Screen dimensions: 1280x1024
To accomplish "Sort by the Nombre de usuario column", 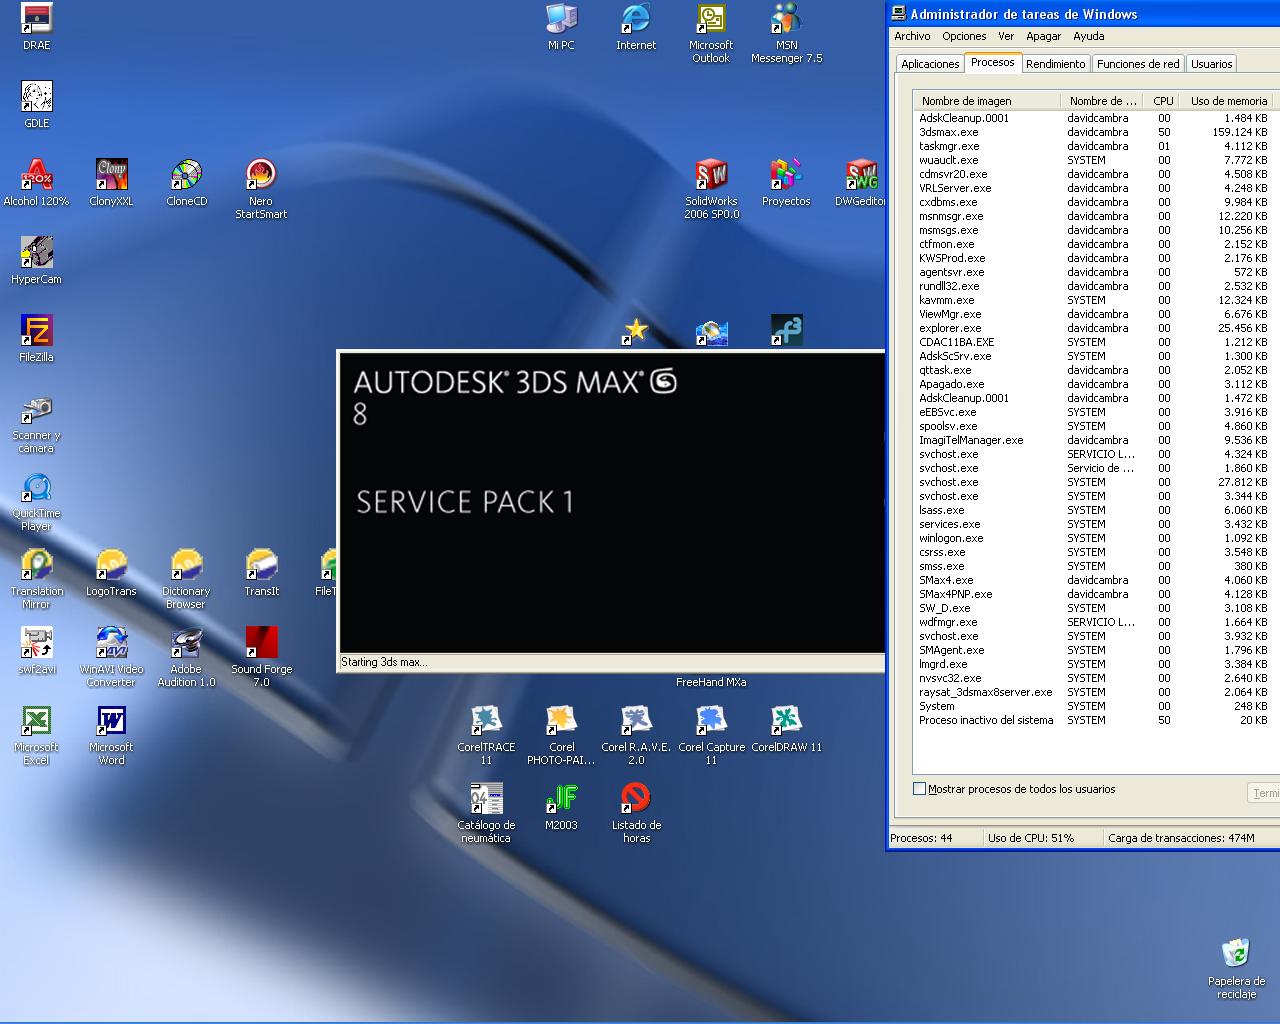I will tap(1103, 101).
